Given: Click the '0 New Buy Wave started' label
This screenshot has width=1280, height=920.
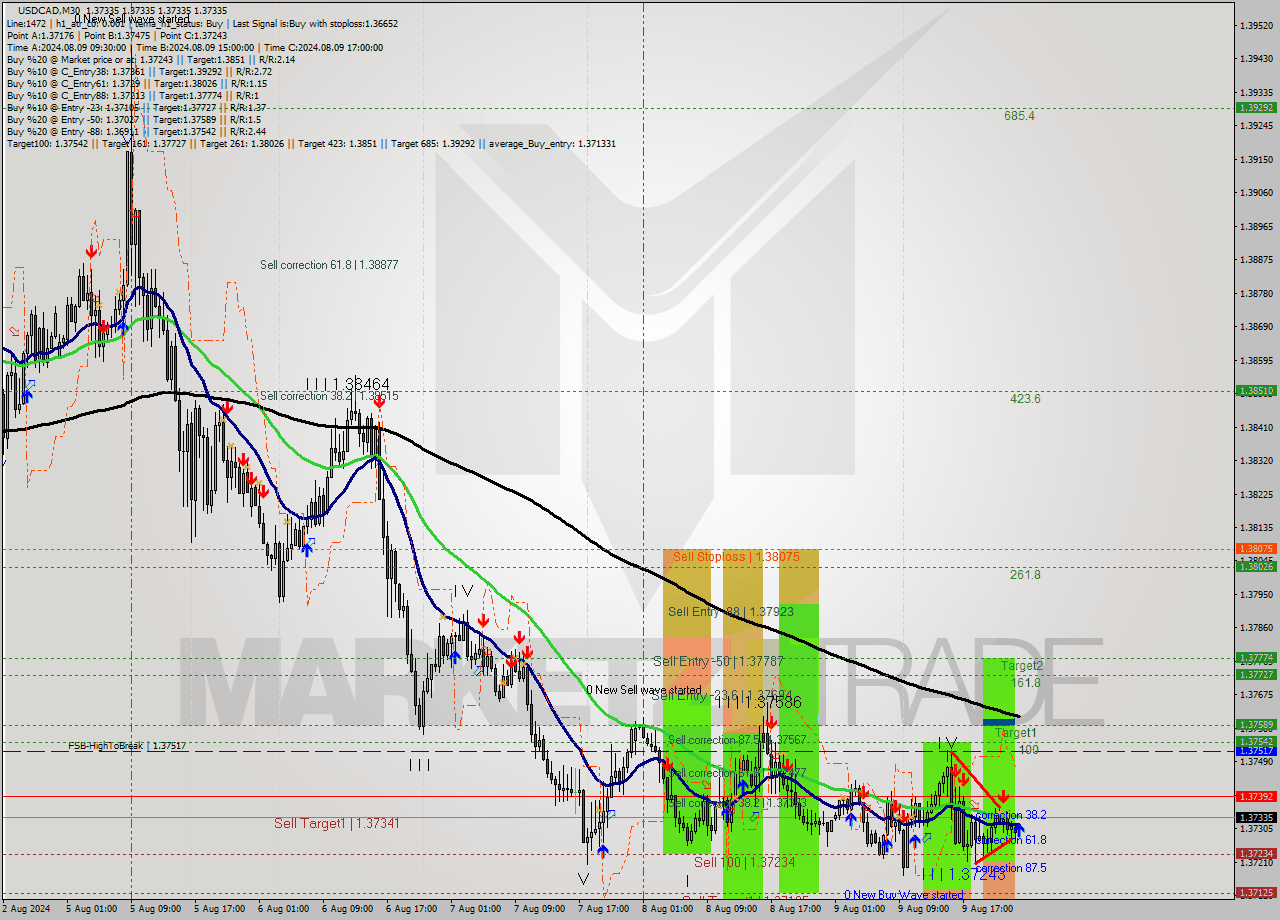Looking at the screenshot, I should 904,895.
